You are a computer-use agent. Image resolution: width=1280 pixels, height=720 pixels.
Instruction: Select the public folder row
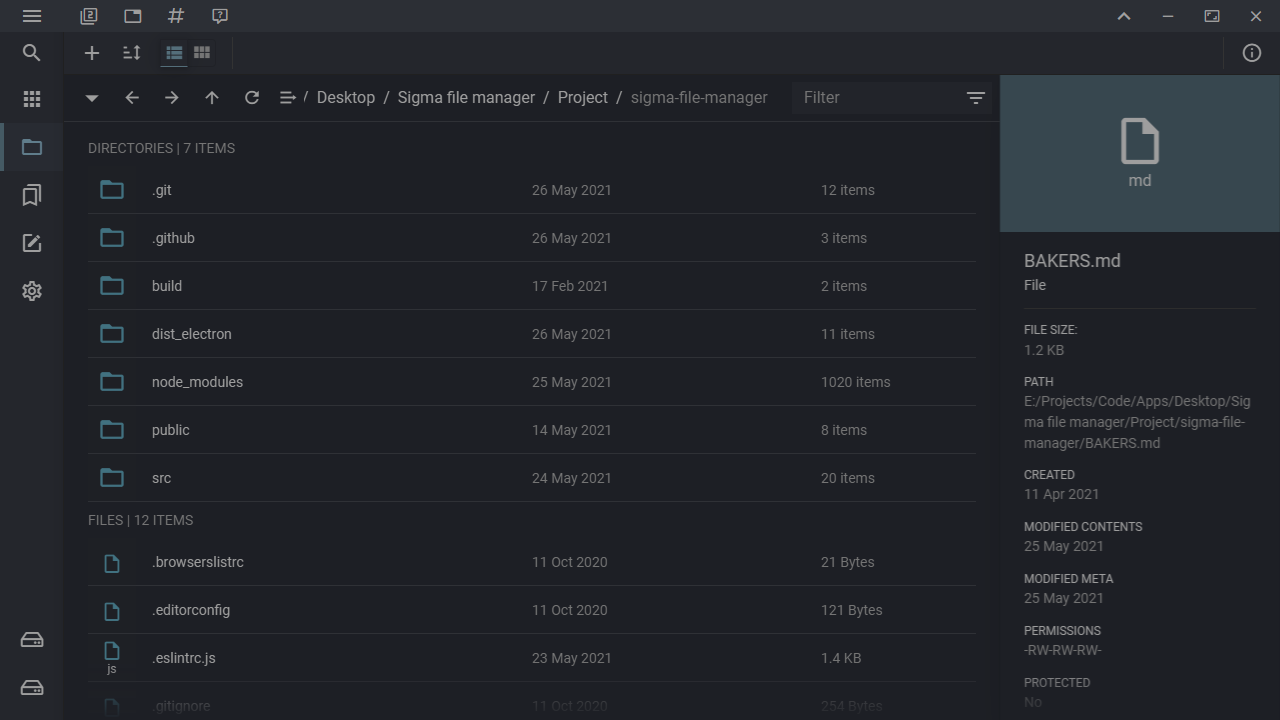tap(532, 430)
